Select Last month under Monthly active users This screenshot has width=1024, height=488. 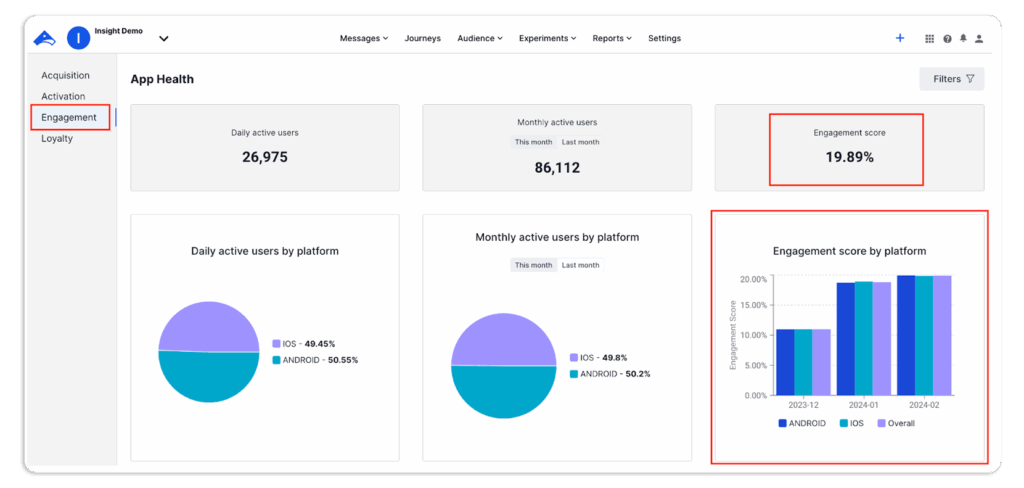click(x=580, y=142)
